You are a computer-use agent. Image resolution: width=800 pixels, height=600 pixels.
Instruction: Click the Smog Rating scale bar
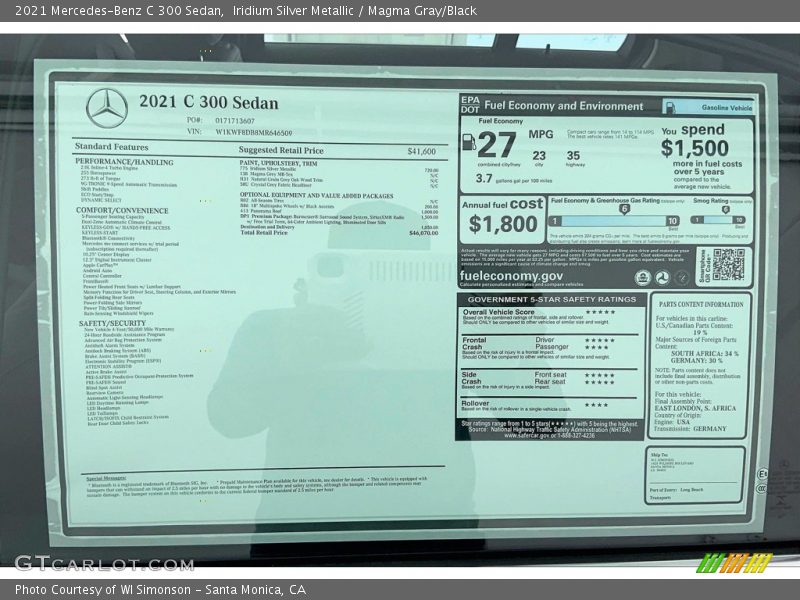(718, 220)
